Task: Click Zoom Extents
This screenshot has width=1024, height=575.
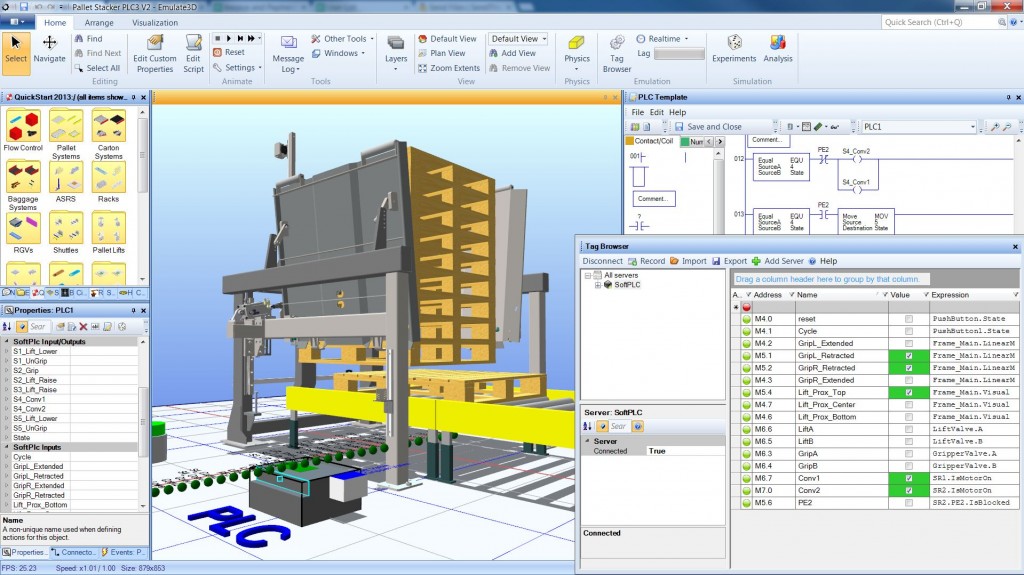Action: (449, 68)
